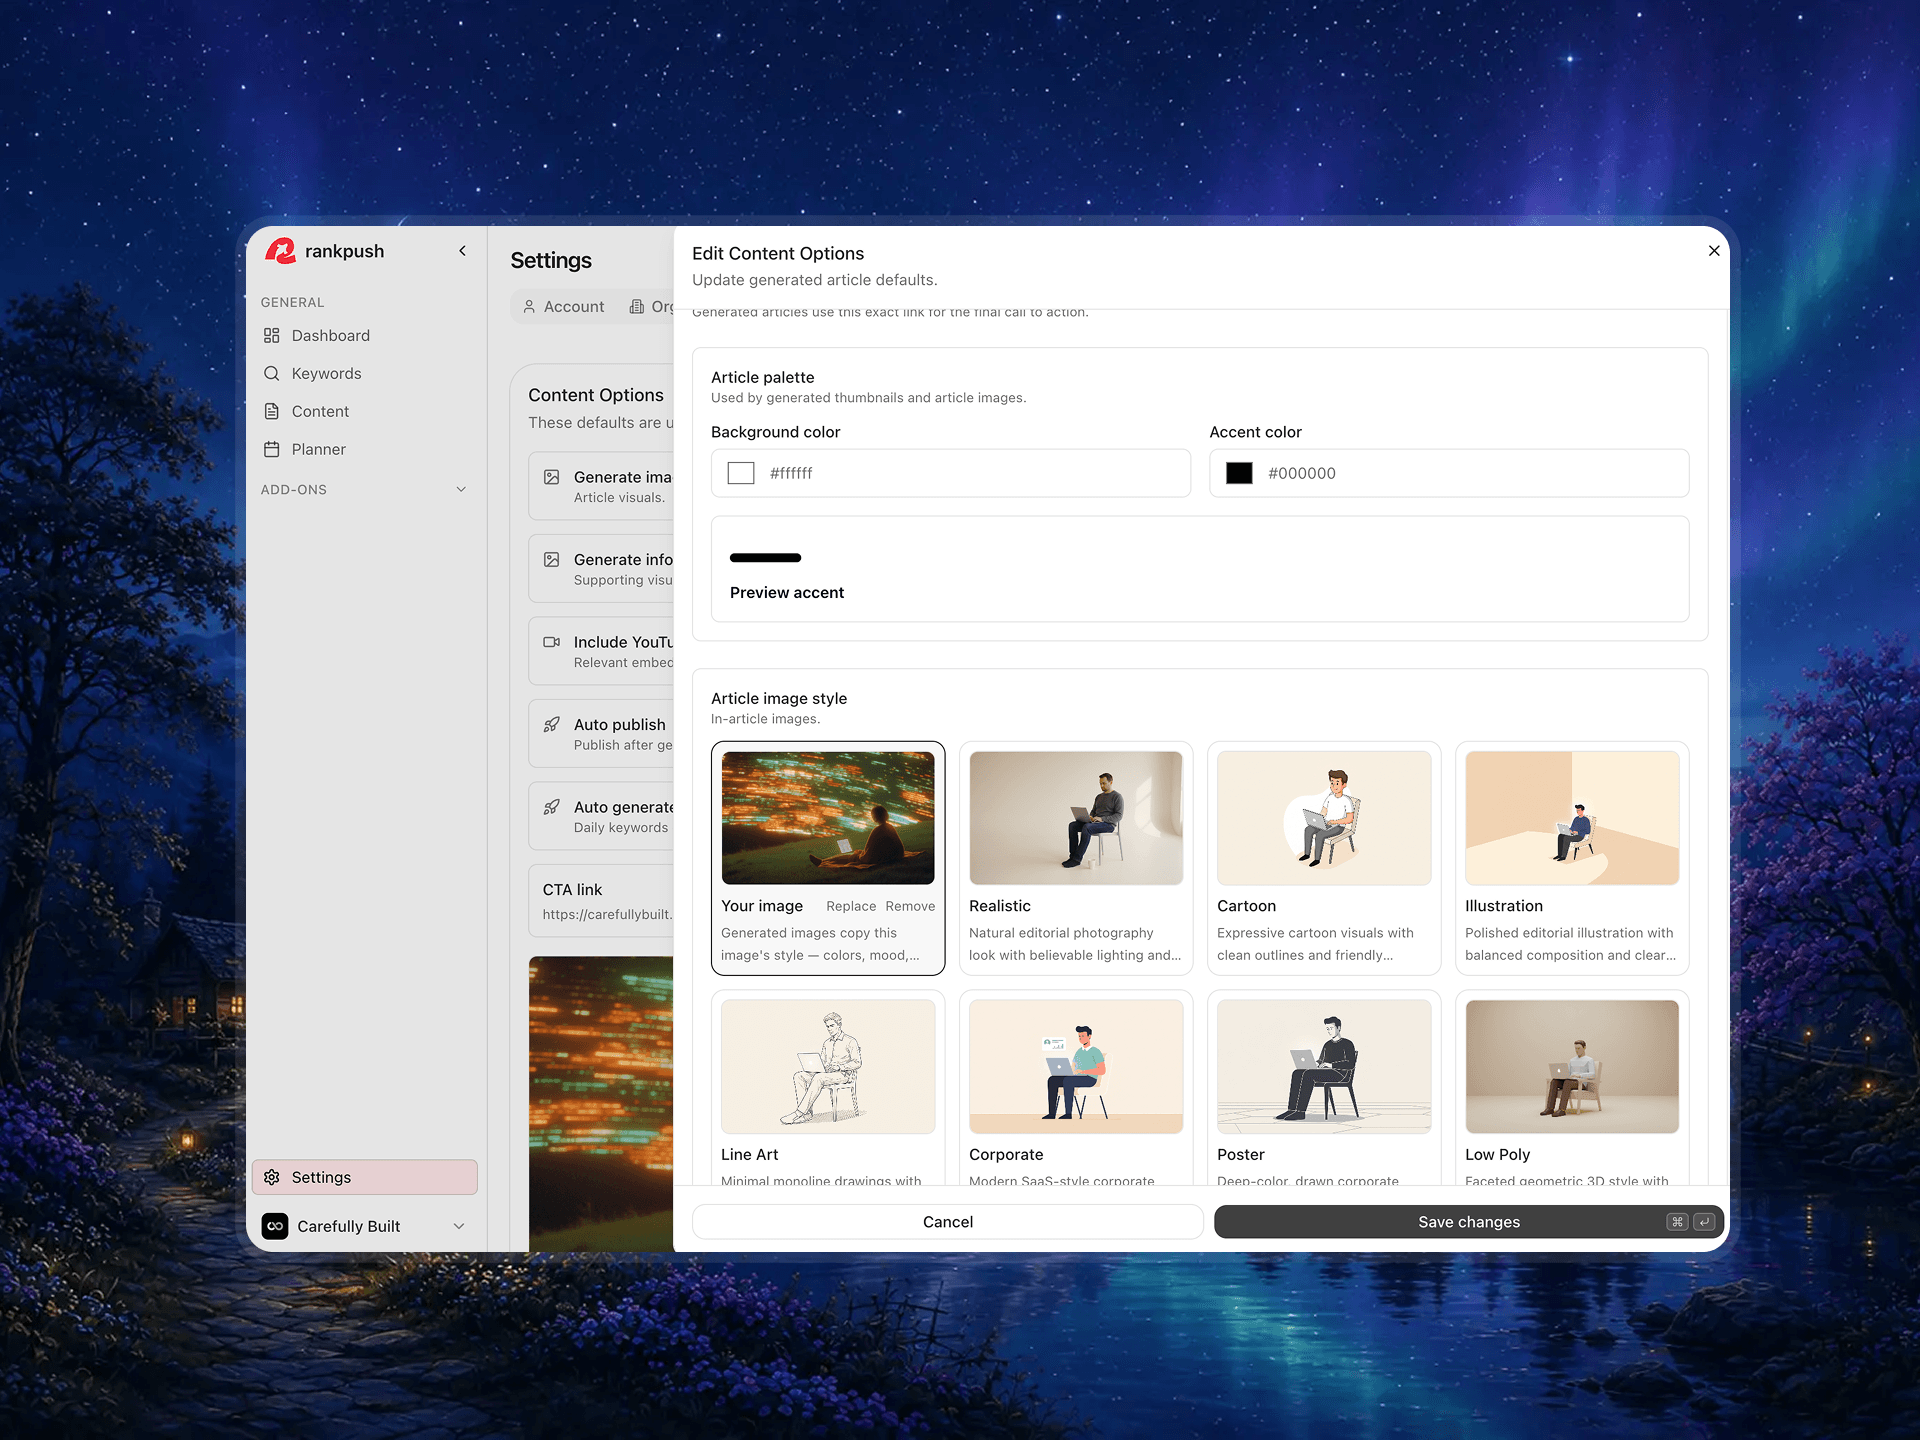Select the Poster image style
This screenshot has height=1440, width=1920.
point(1324,1087)
